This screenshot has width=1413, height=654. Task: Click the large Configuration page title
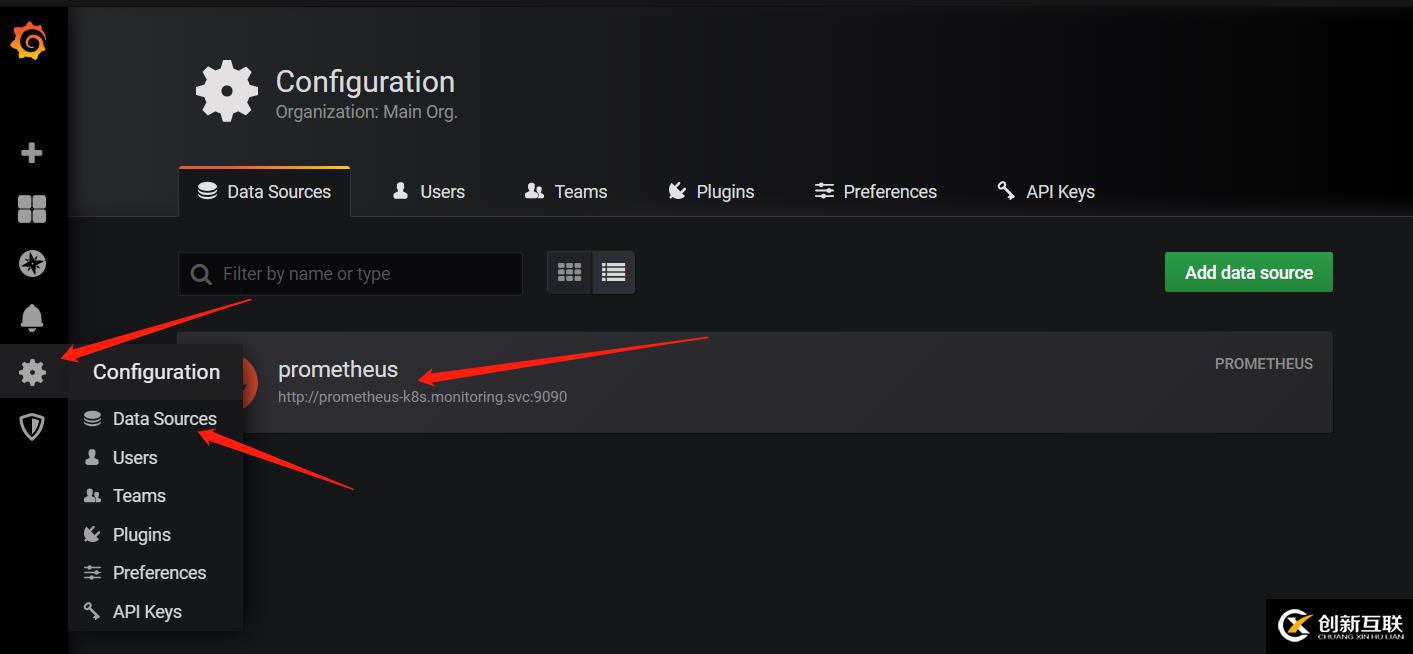click(365, 82)
